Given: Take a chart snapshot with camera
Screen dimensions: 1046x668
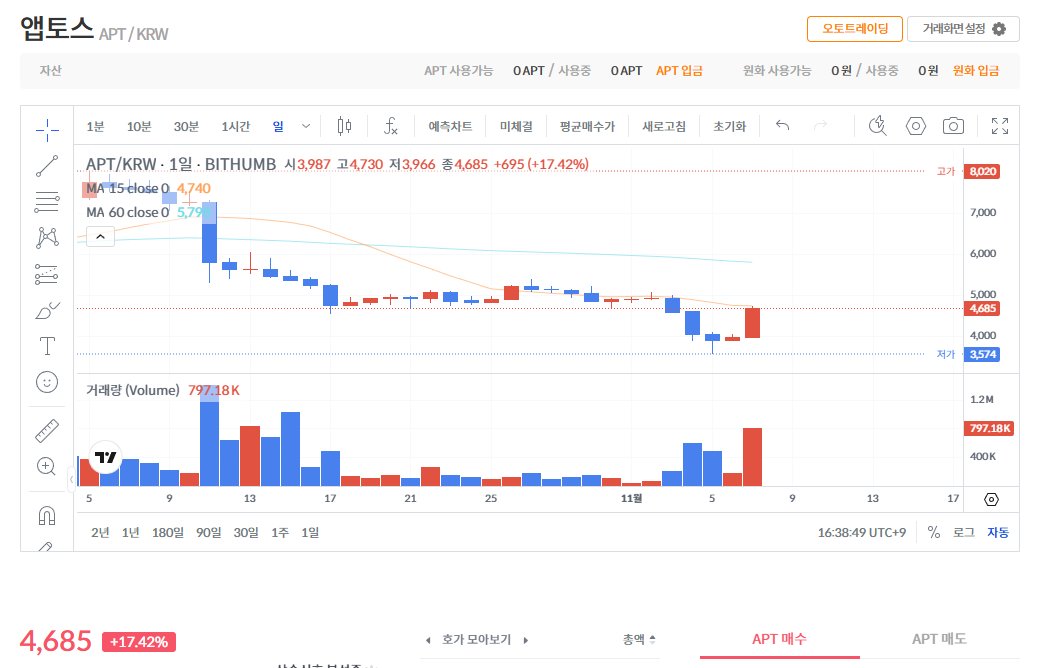Looking at the screenshot, I should [953, 125].
